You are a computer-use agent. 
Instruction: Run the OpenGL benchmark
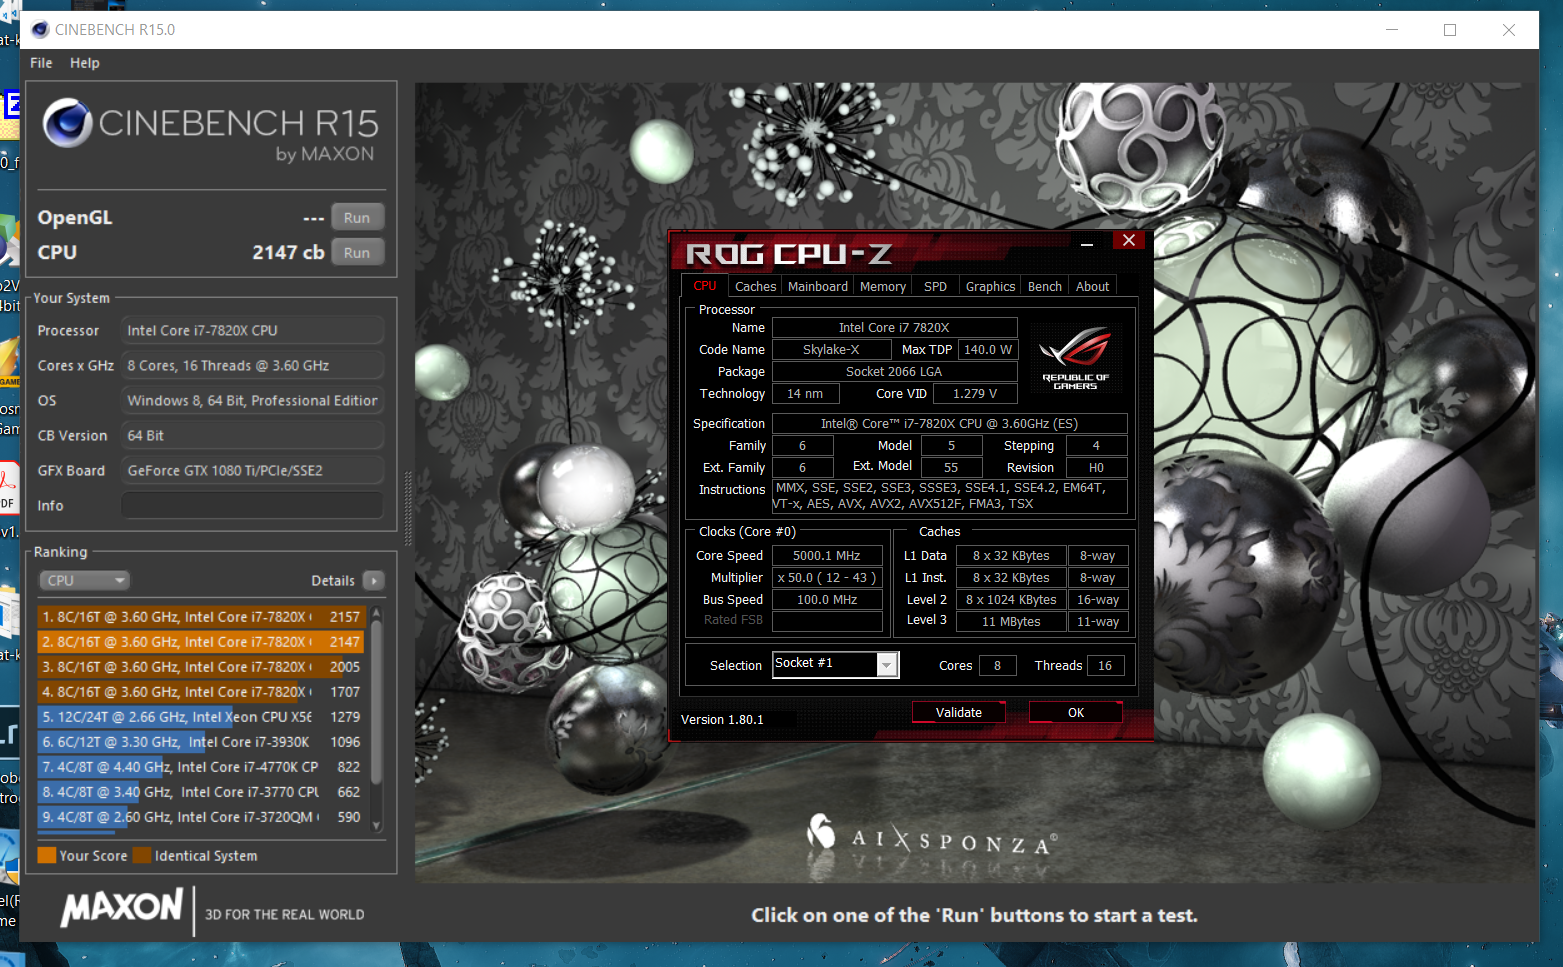[357, 218]
